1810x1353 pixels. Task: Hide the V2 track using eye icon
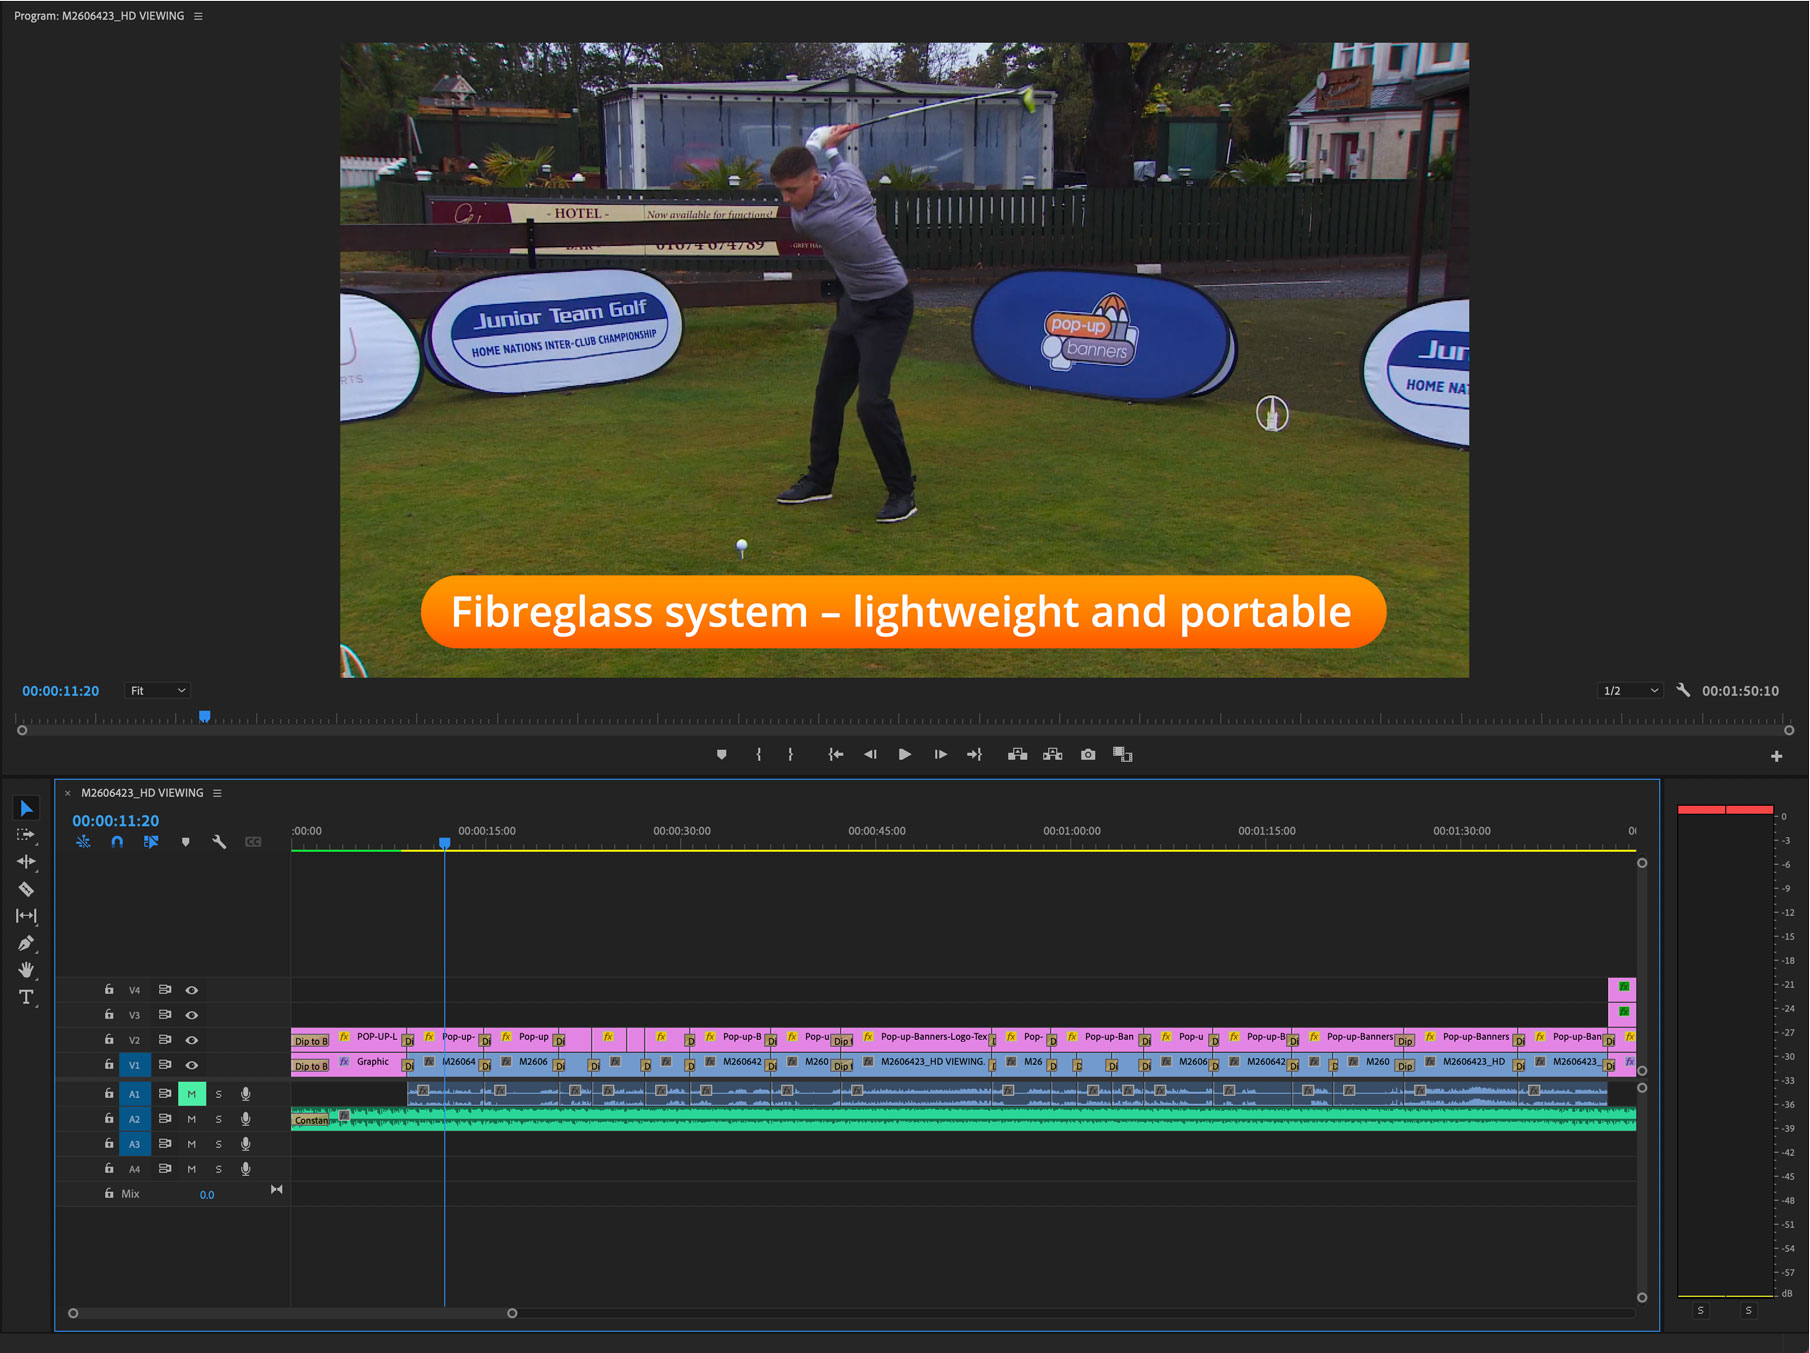(192, 1040)
